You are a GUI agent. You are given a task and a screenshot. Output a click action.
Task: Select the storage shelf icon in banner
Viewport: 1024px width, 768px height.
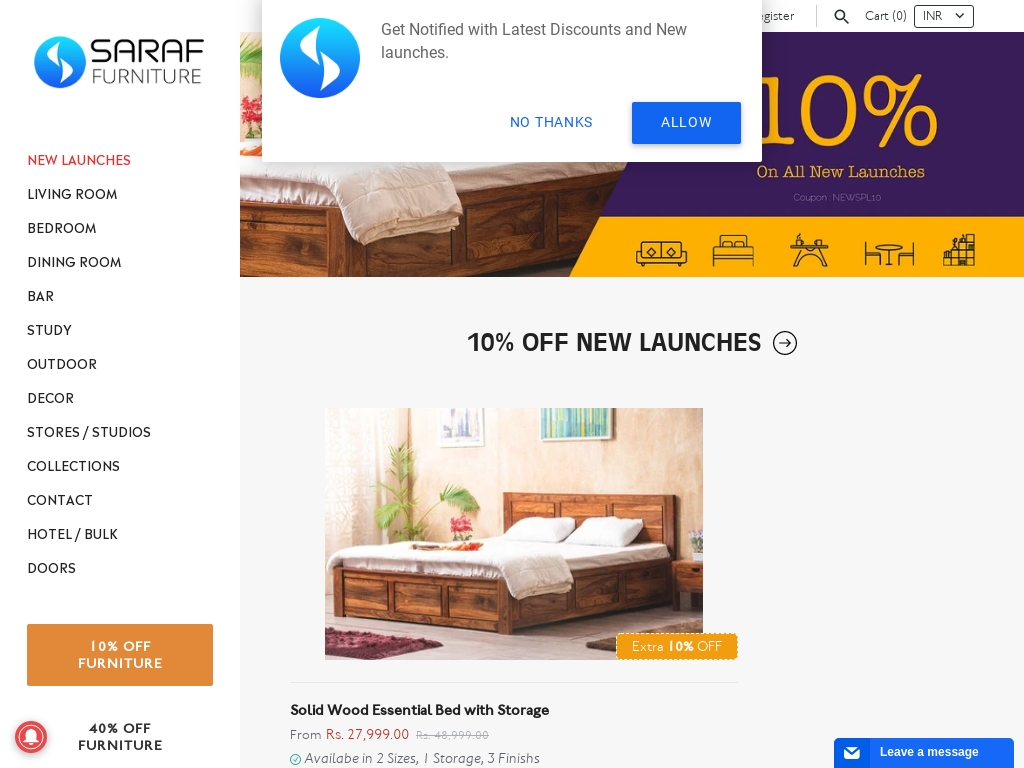click(959, 249)
